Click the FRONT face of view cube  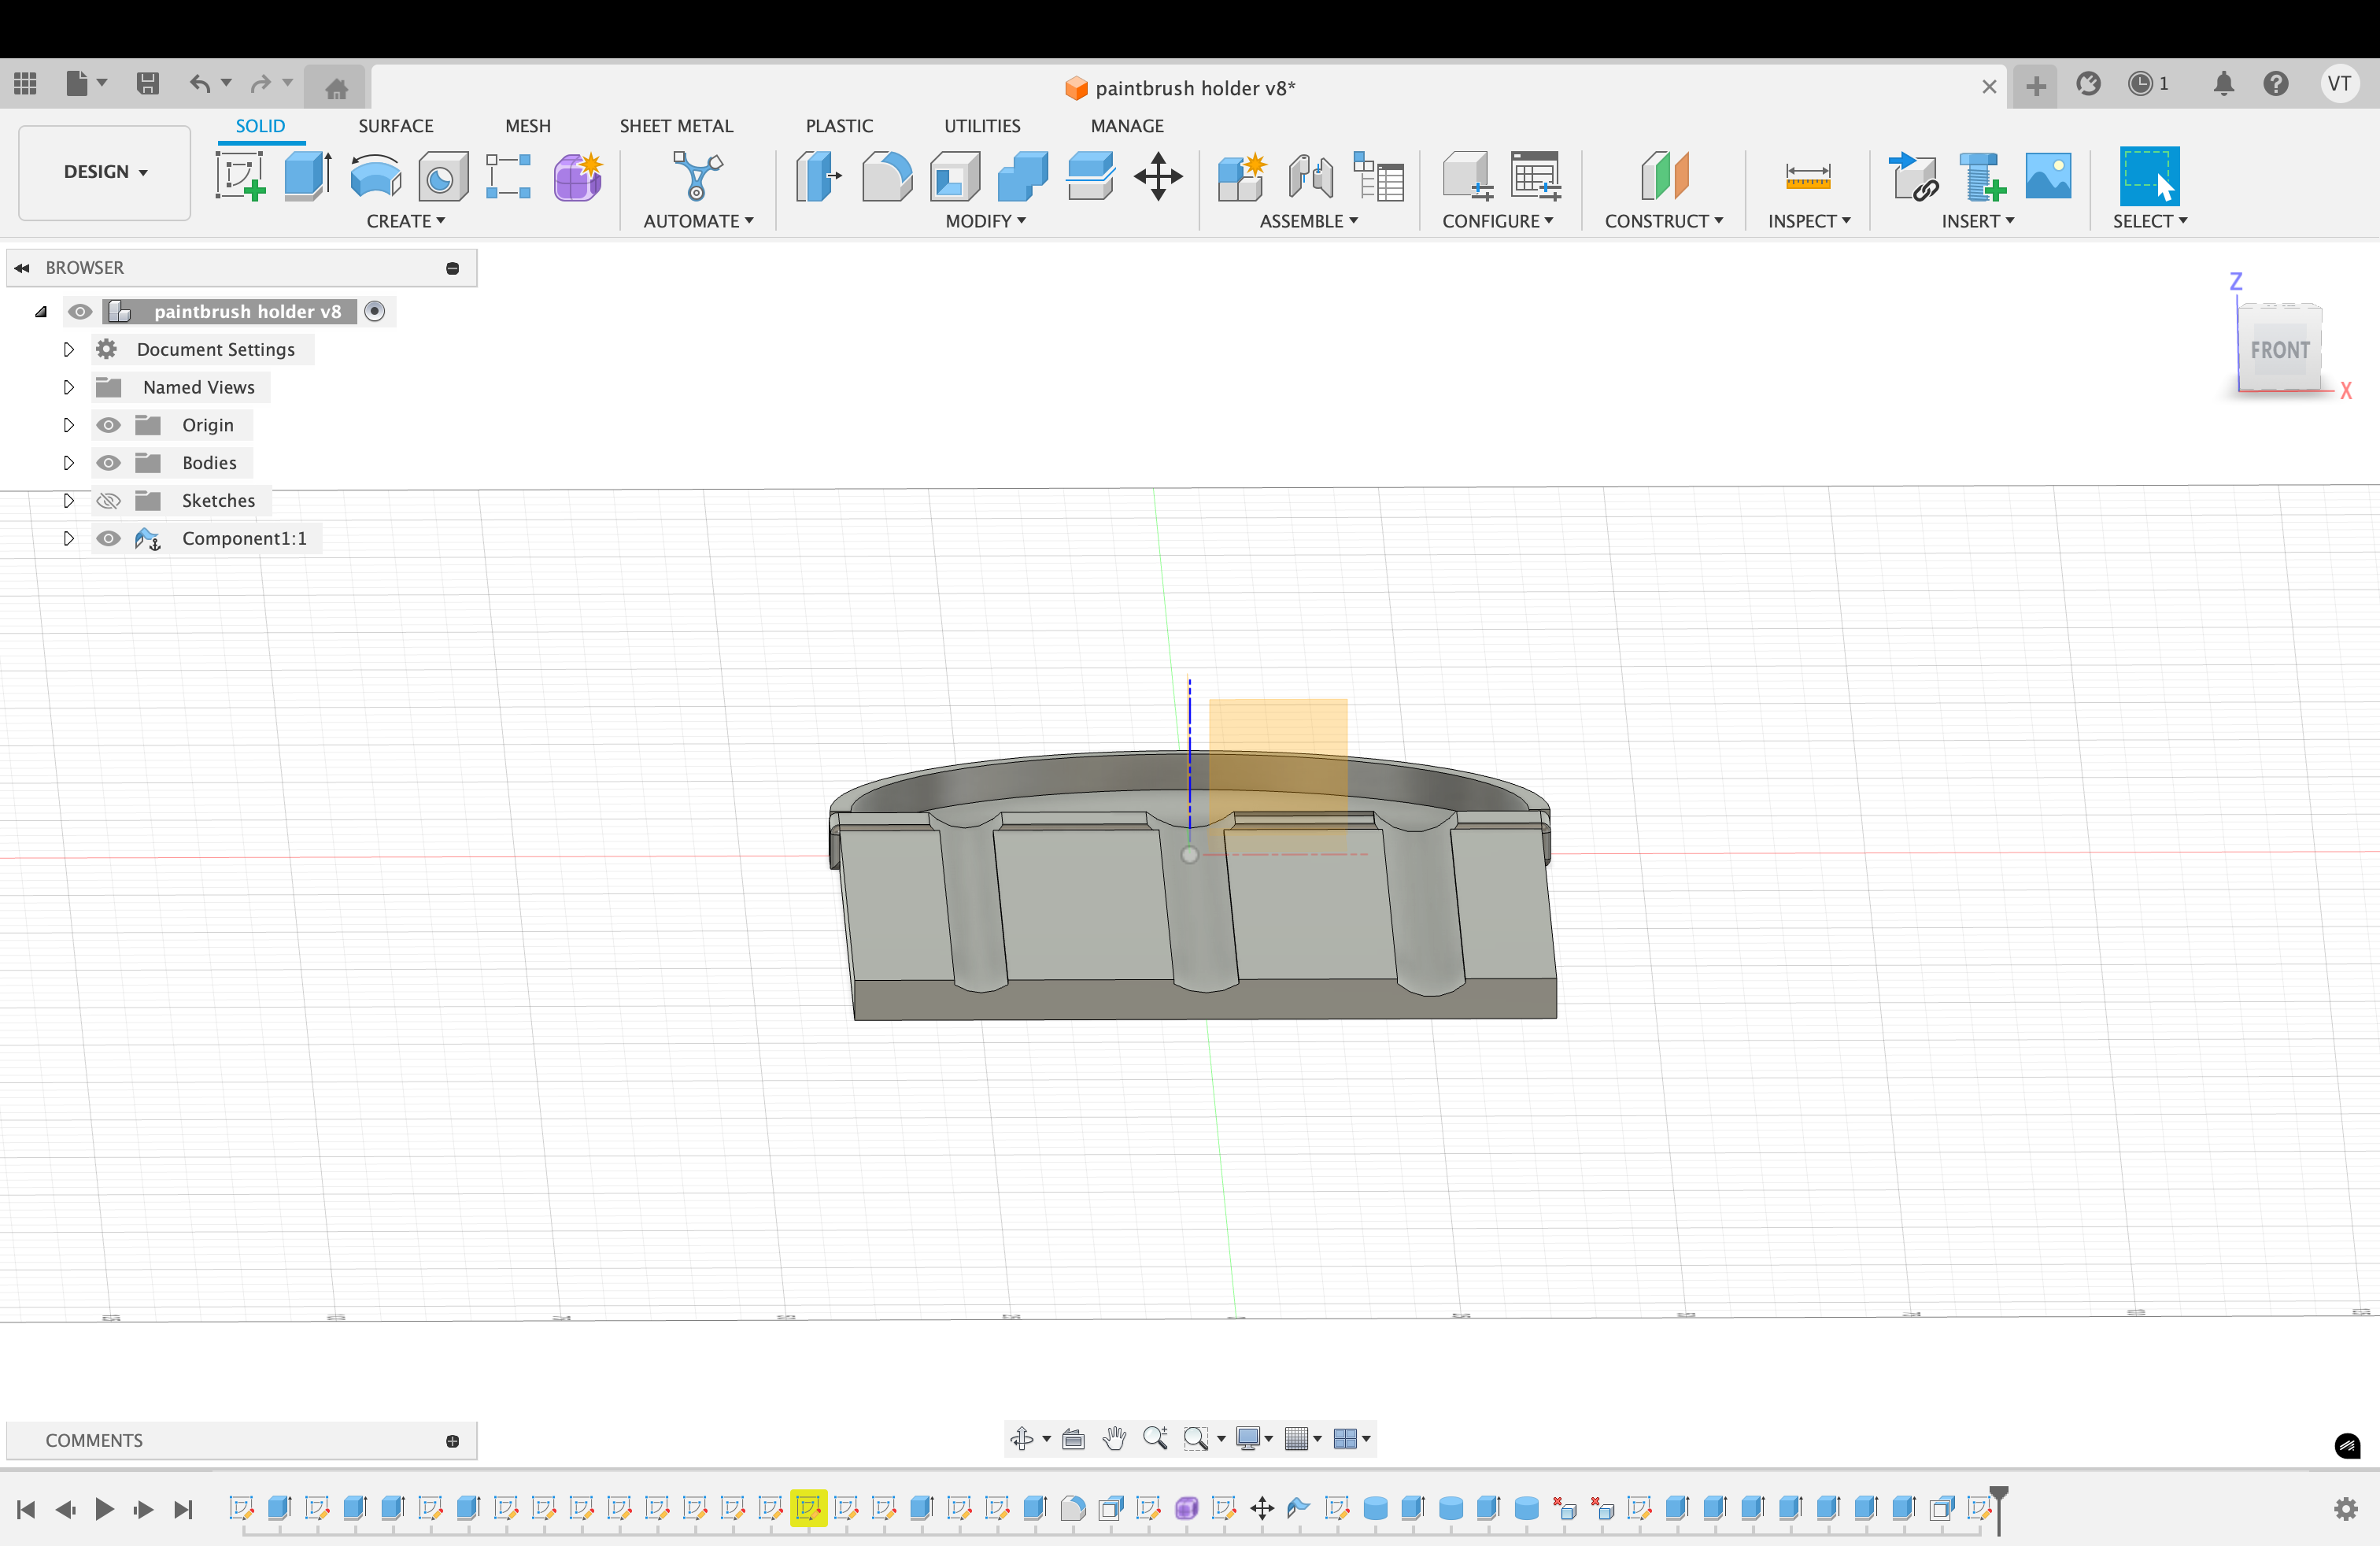[x=2279, y=350]
